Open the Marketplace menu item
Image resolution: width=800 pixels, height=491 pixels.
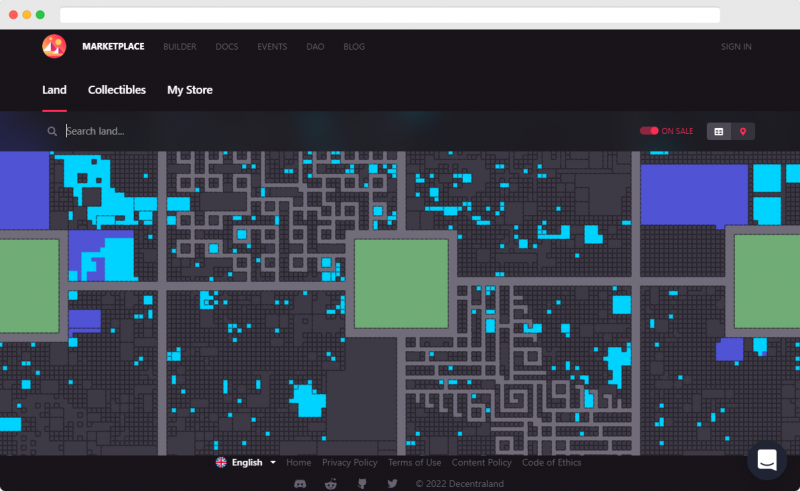click(113, 46)
